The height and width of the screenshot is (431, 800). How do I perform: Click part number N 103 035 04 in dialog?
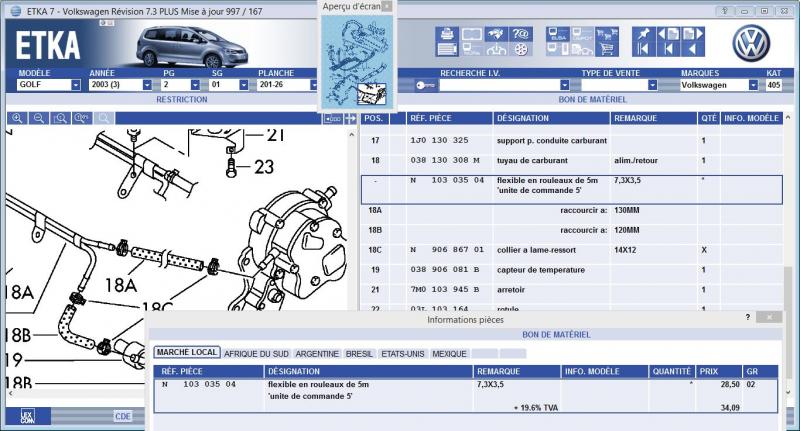click(x=199, y=384)
